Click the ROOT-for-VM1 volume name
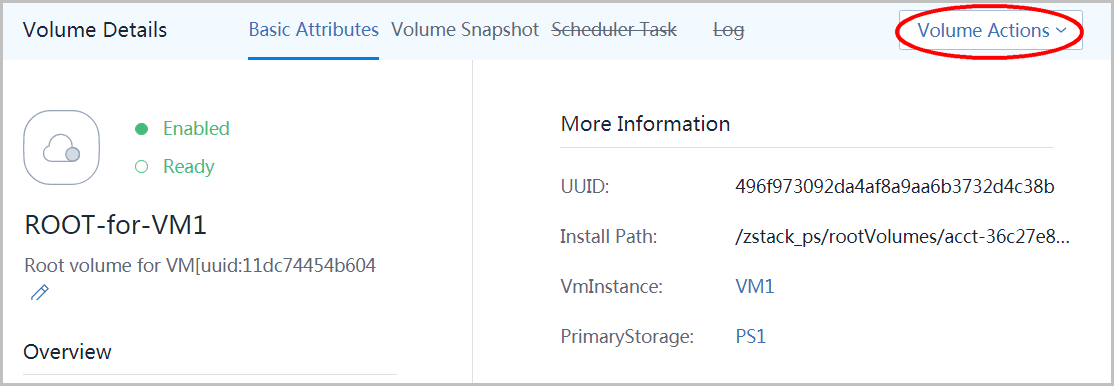The image size is (1114, 386). (116, 225)
